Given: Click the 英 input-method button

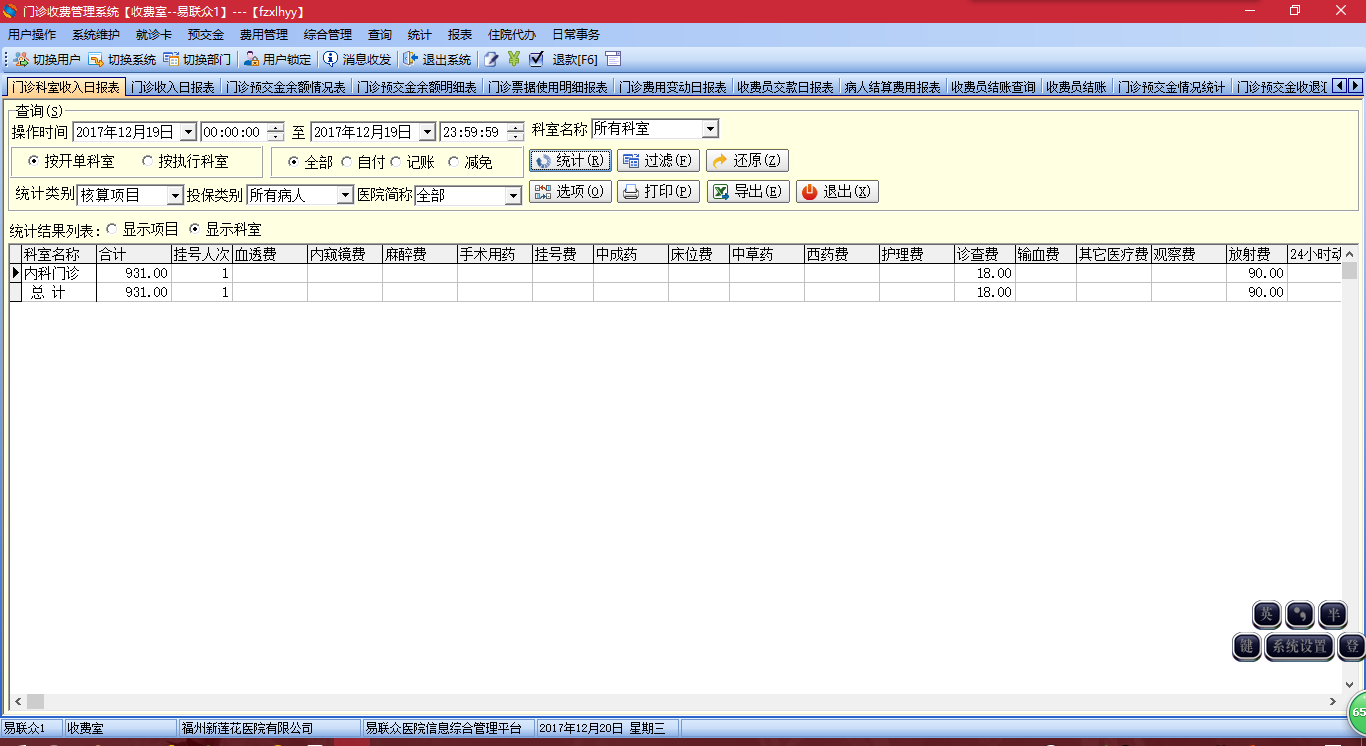Looking at the screenshot, I should pos(1267,614).
